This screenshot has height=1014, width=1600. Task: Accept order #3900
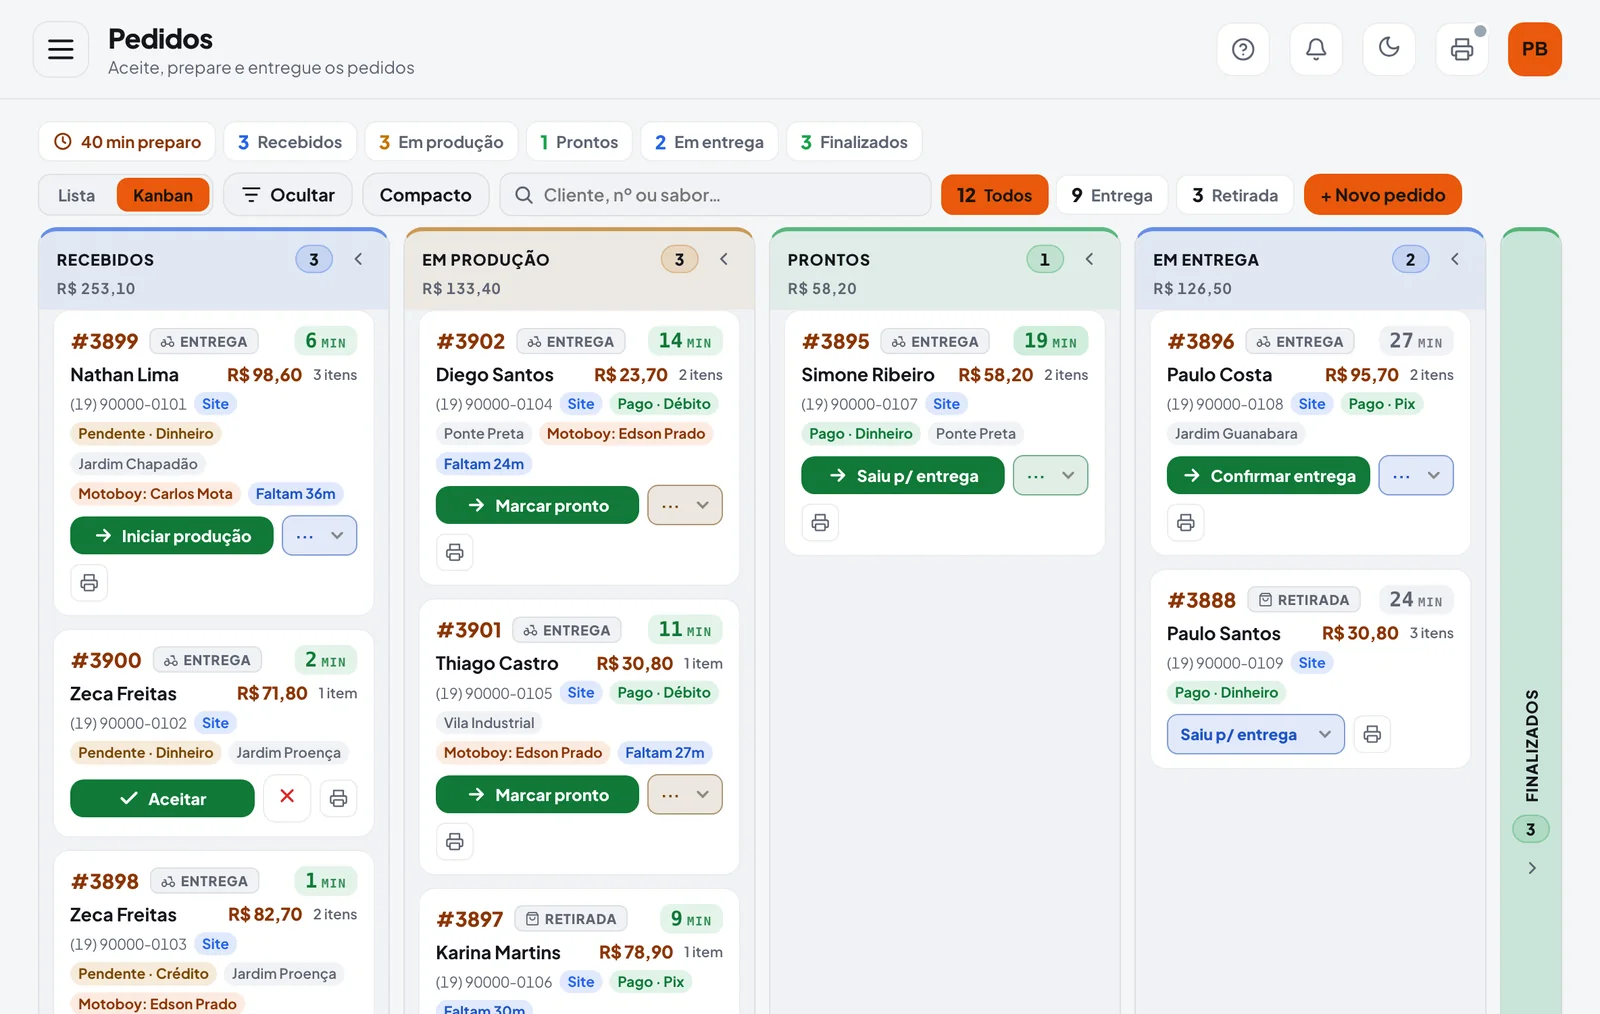(x=162, y=798)
